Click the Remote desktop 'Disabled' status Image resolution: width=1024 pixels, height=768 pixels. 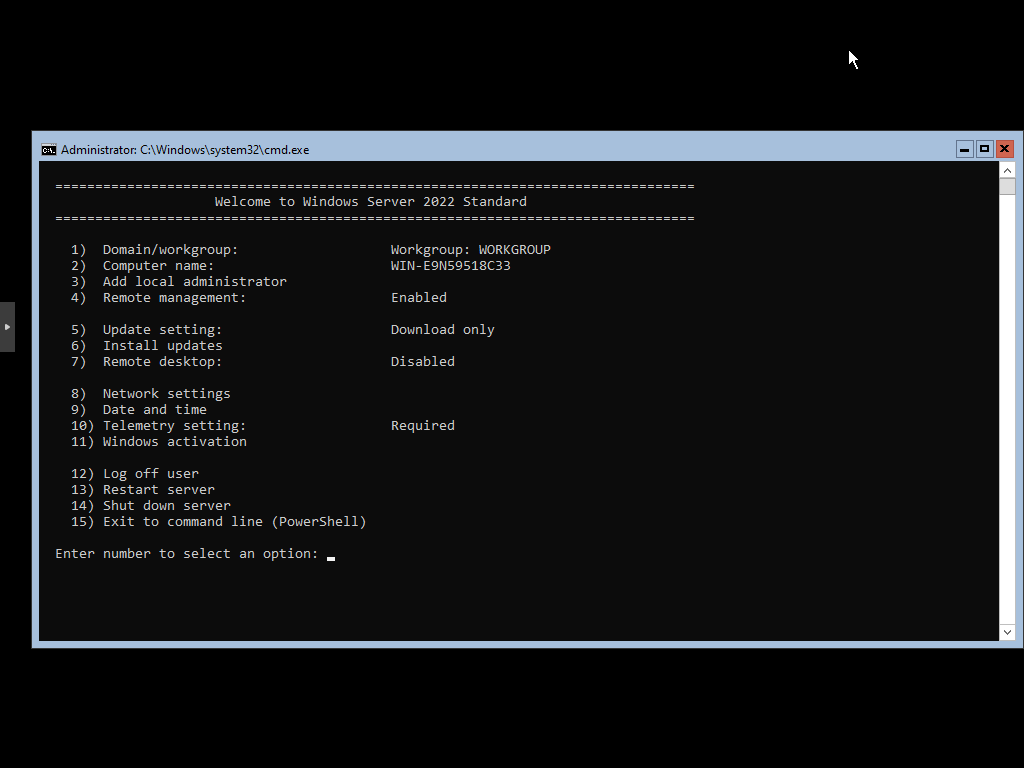tap(422, 362)
